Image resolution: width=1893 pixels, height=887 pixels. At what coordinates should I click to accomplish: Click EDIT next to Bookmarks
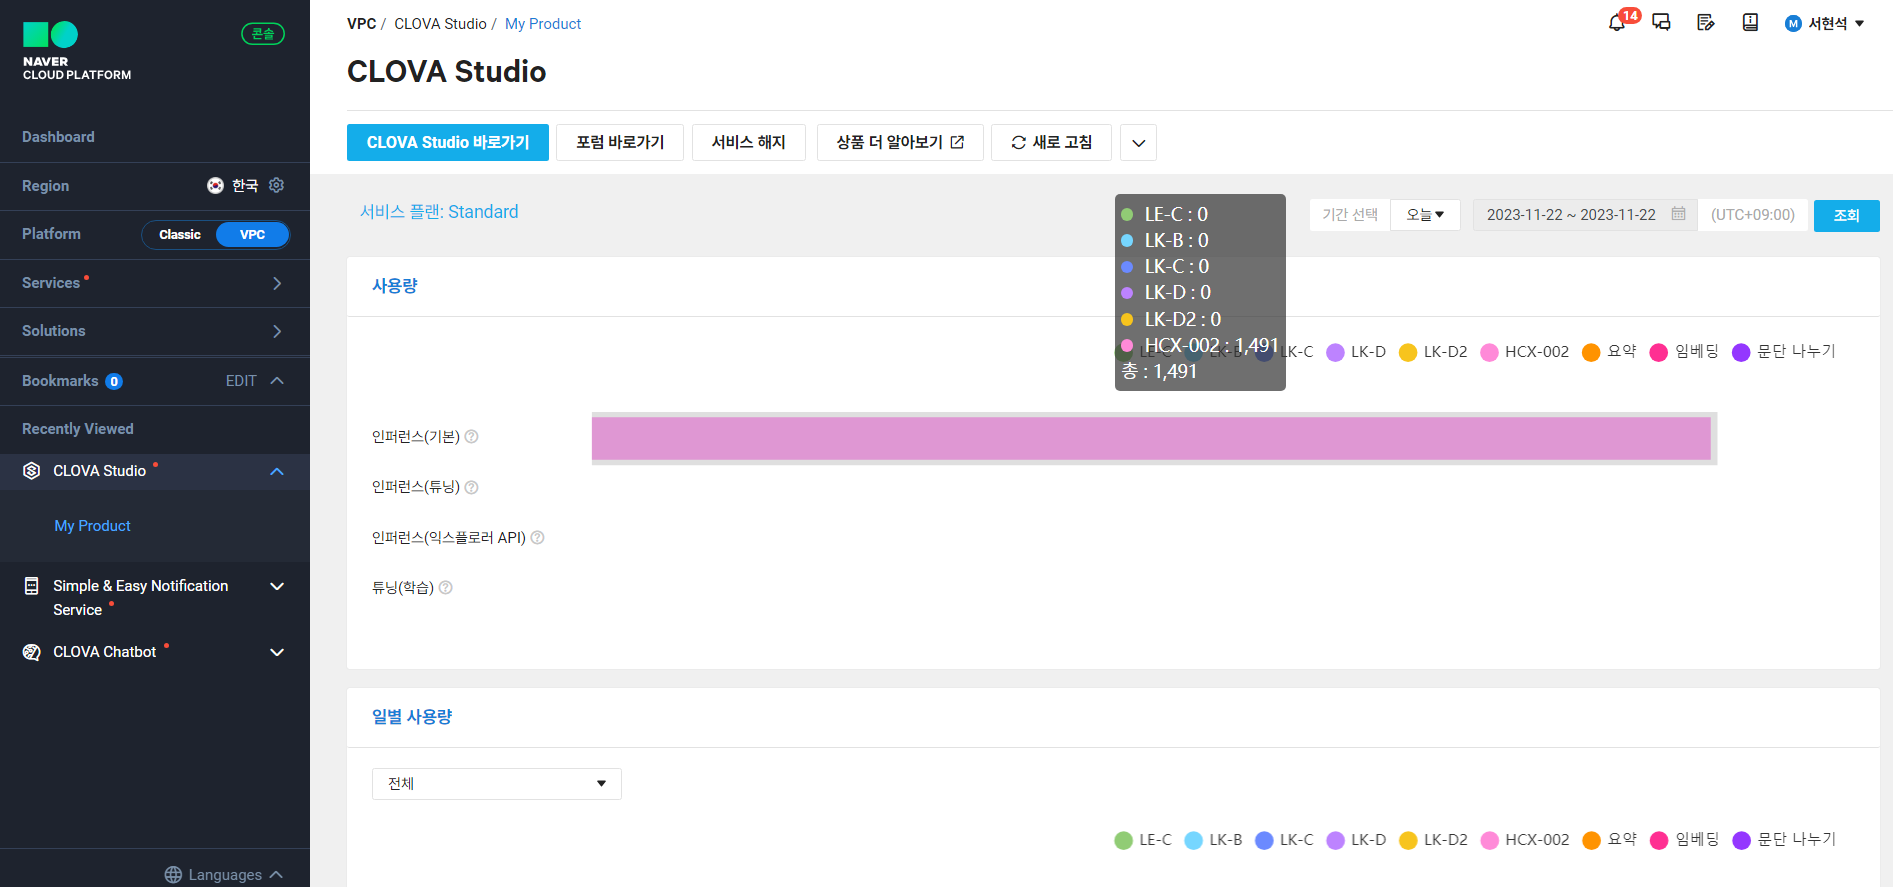click(x=241, y=381)
